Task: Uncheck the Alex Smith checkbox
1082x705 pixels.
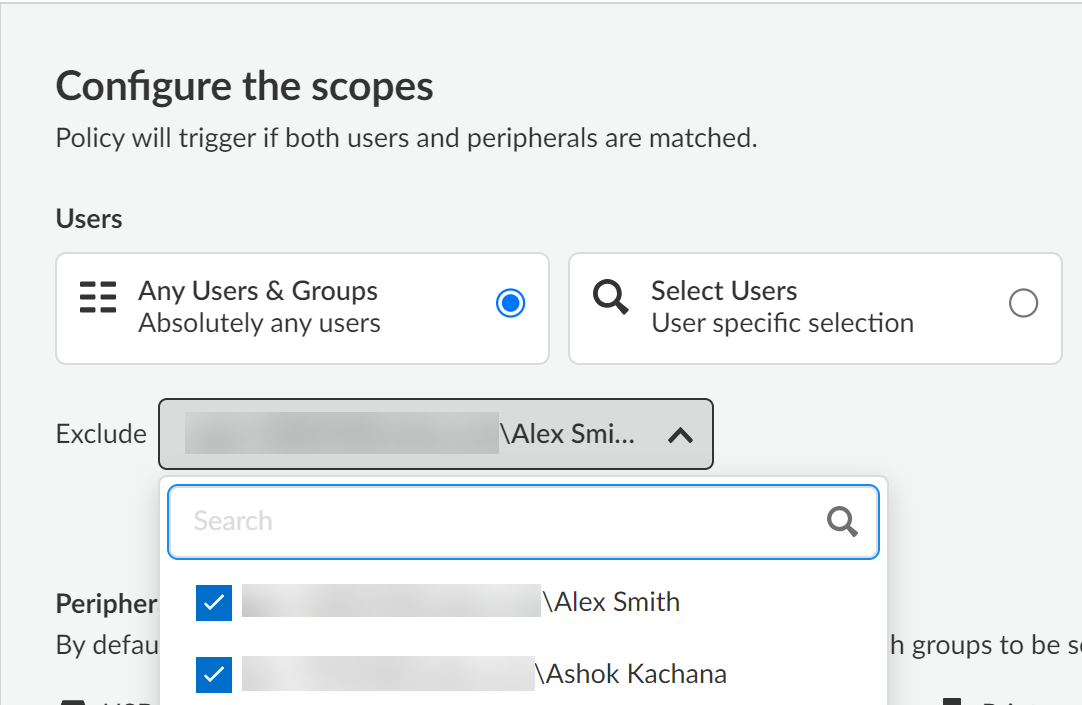Action: (x=215, y=603)
